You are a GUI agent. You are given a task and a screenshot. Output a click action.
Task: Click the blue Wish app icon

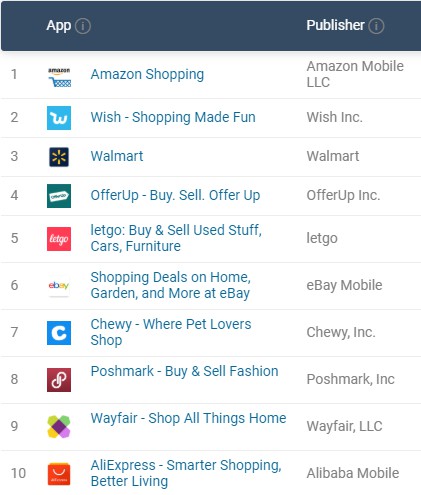59,118
